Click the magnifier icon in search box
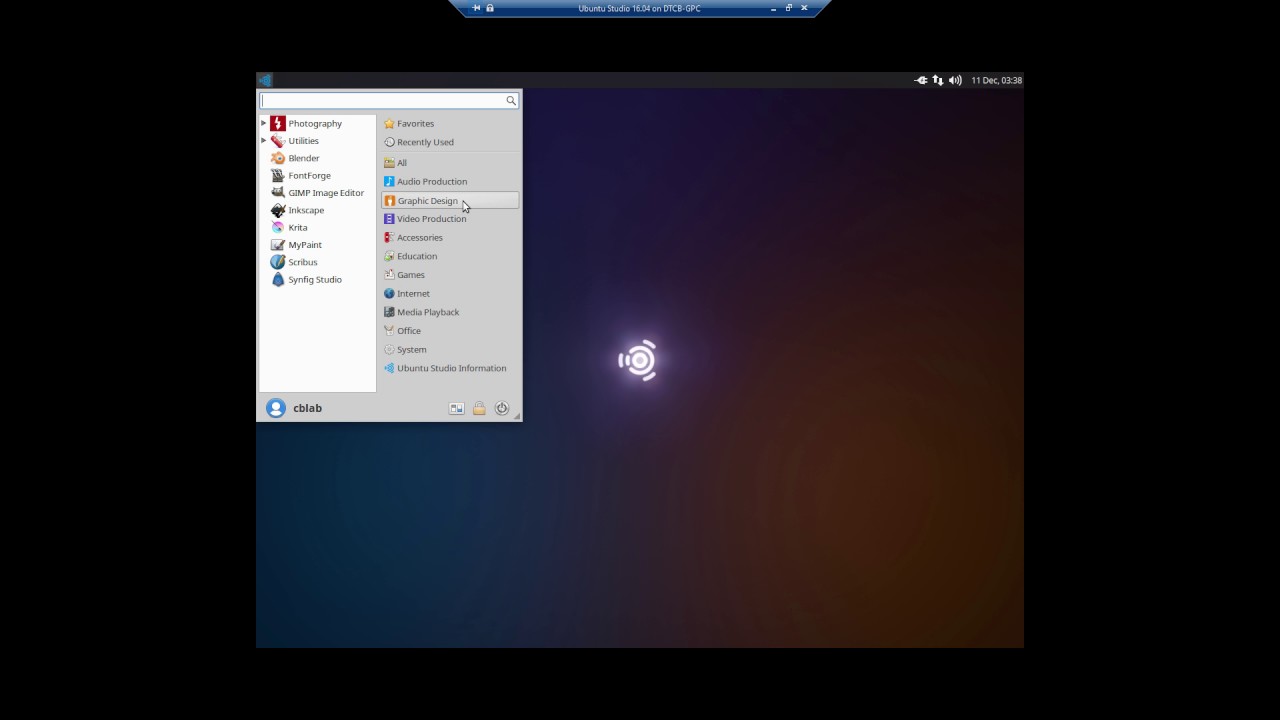 pyautogui.click(x=511, y=100)
